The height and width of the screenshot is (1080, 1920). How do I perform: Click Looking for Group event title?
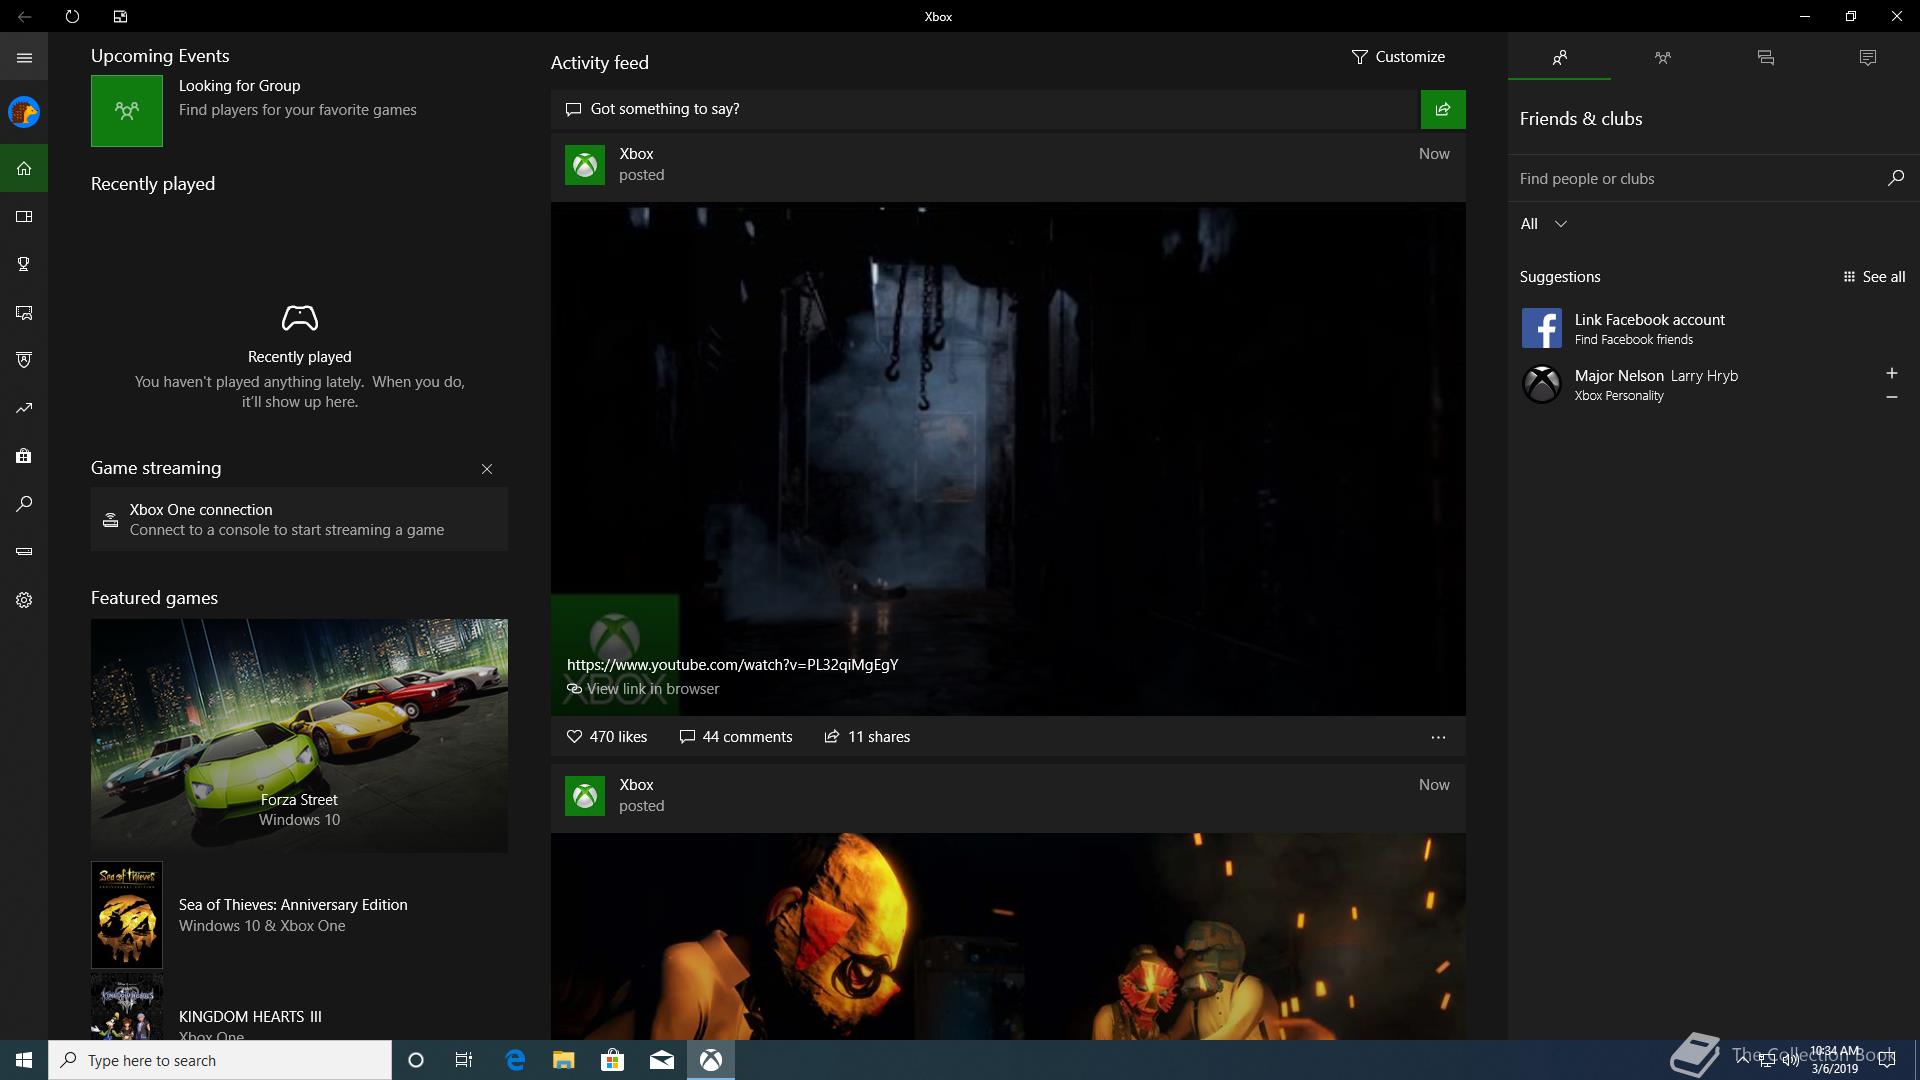[239, 86]
